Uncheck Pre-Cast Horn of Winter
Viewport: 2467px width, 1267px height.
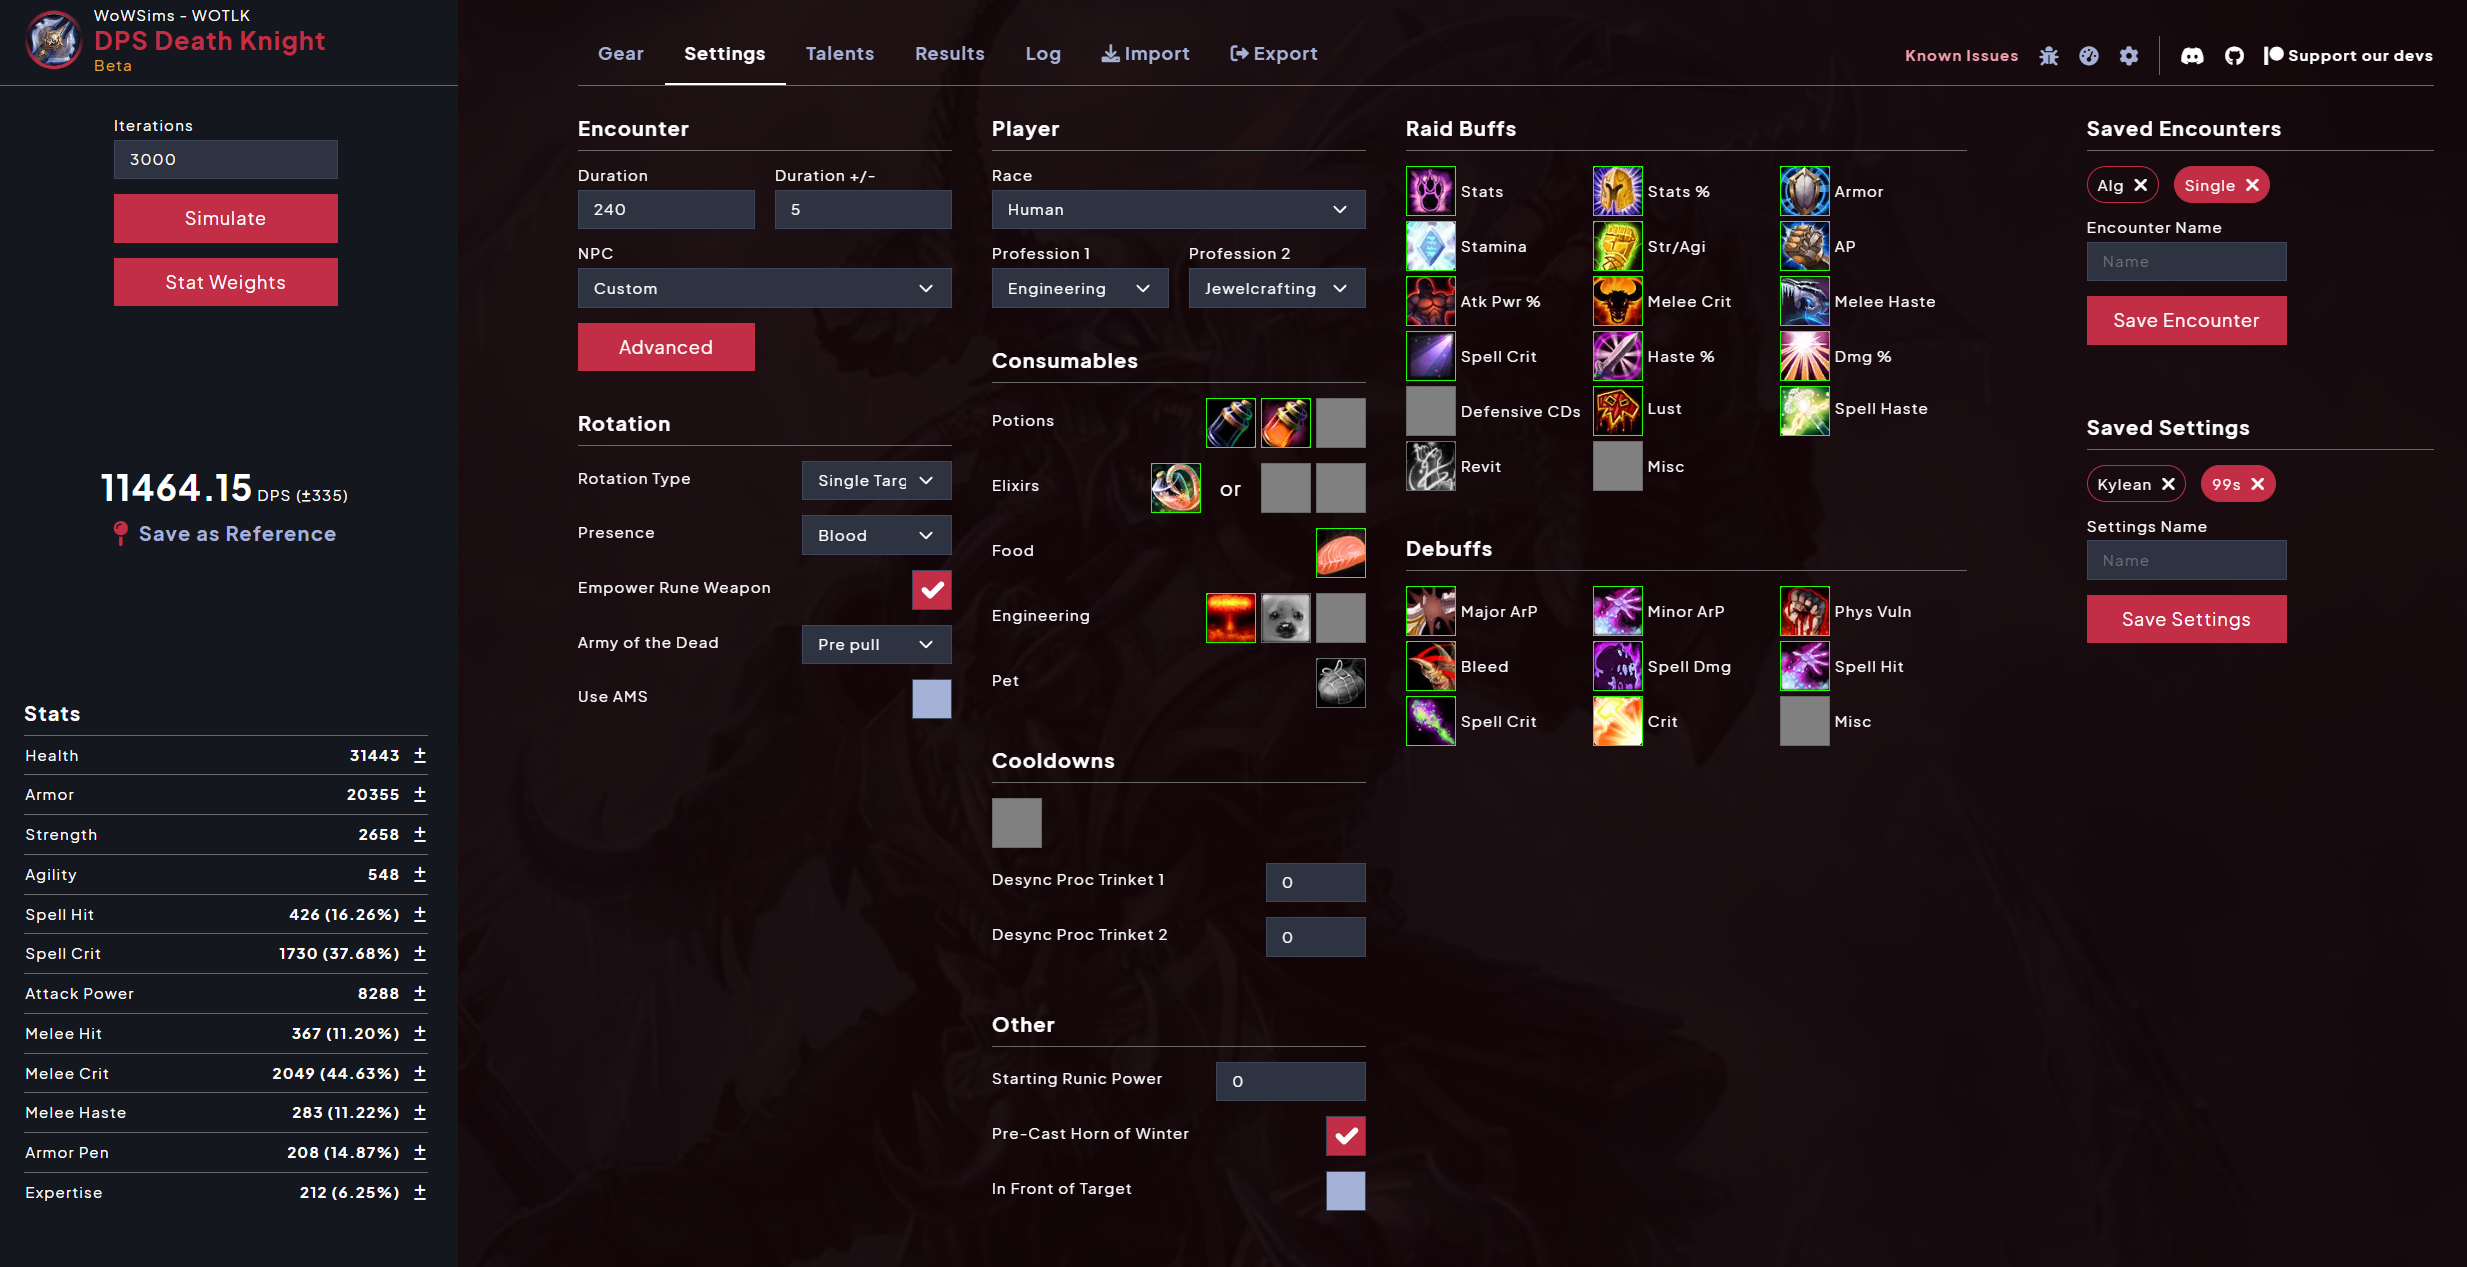pyautogui.click(x=1346, y=1136)
